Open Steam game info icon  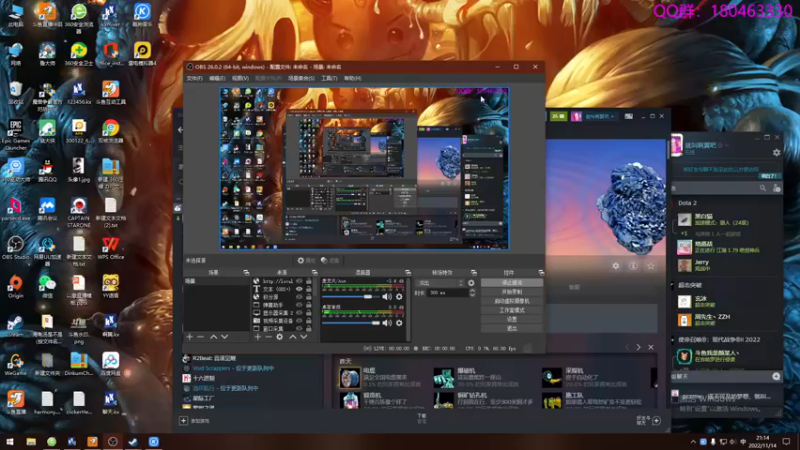(633, 266)
